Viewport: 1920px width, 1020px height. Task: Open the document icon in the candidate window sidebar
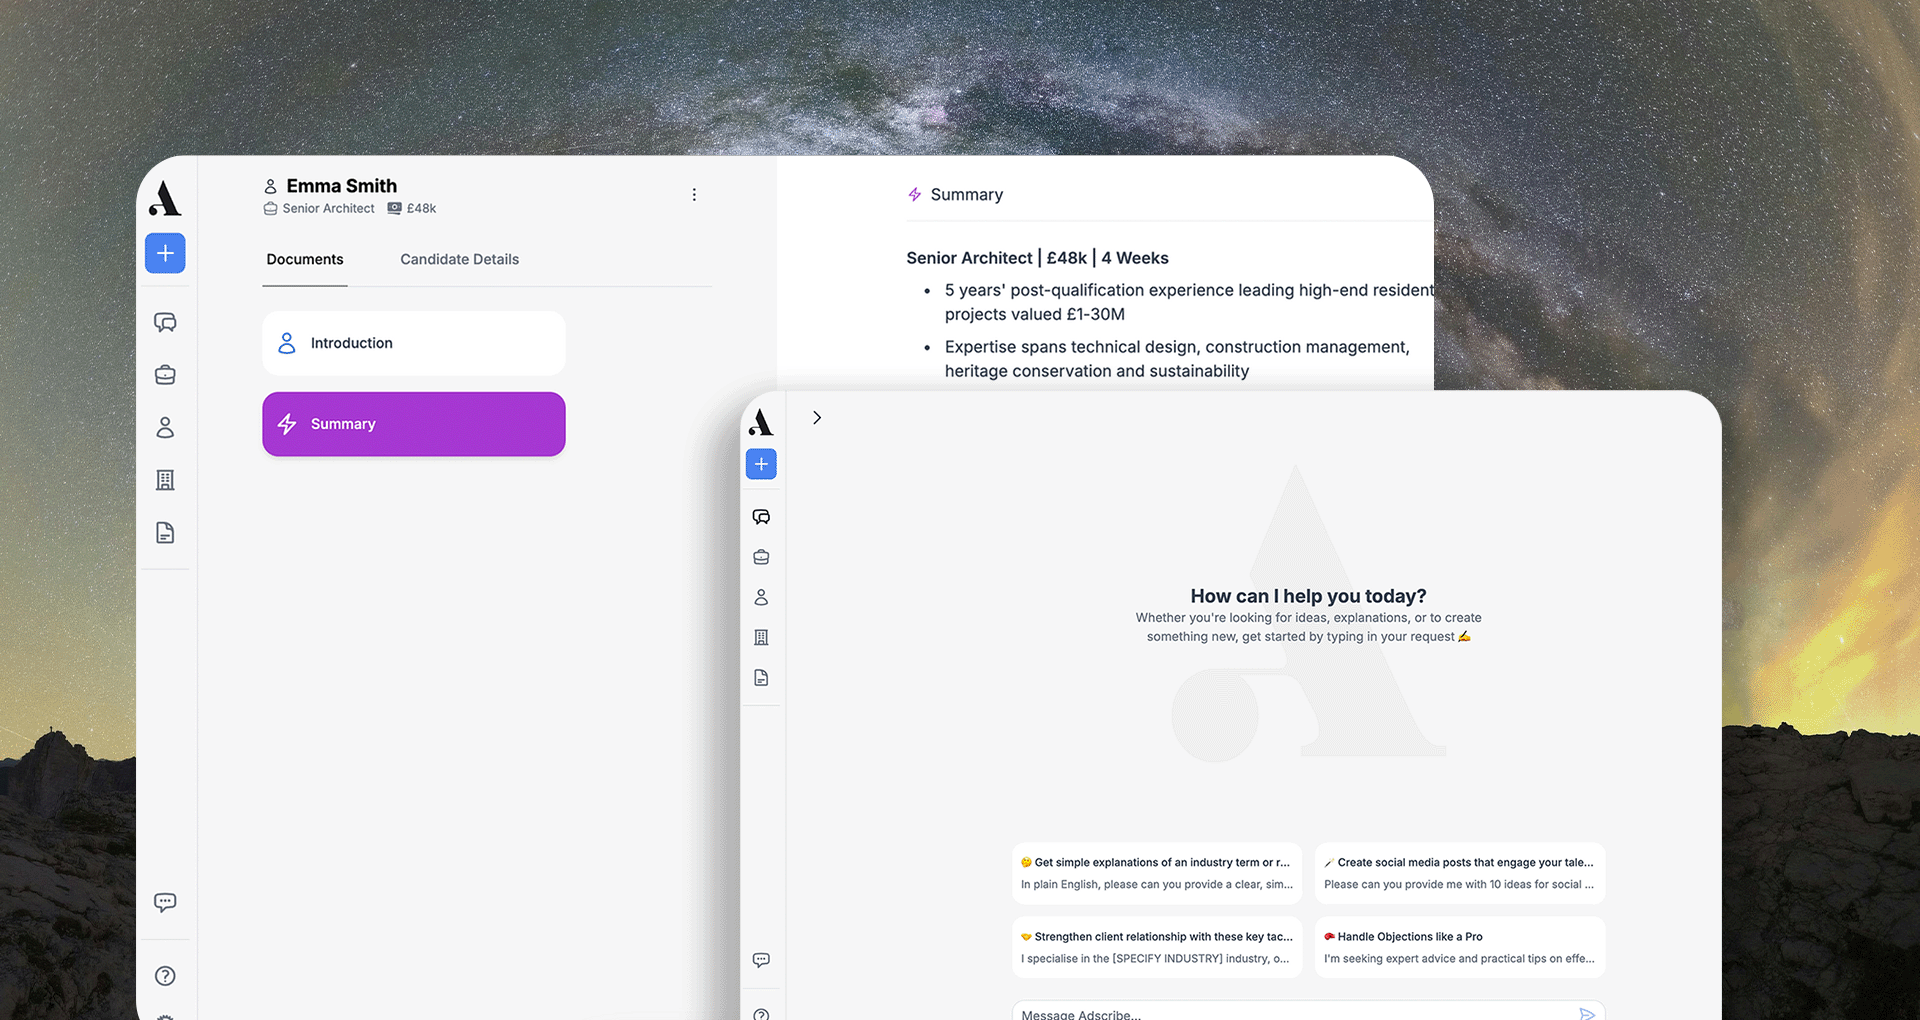(165, 533)
